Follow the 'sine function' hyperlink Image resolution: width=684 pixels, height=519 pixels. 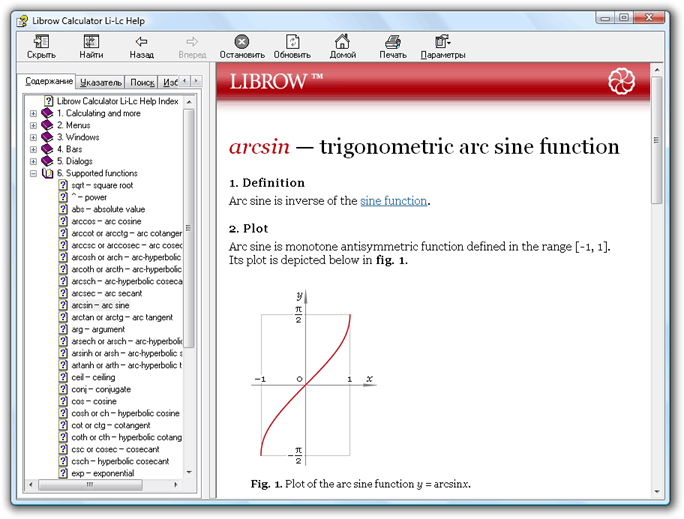coord(394,201)
